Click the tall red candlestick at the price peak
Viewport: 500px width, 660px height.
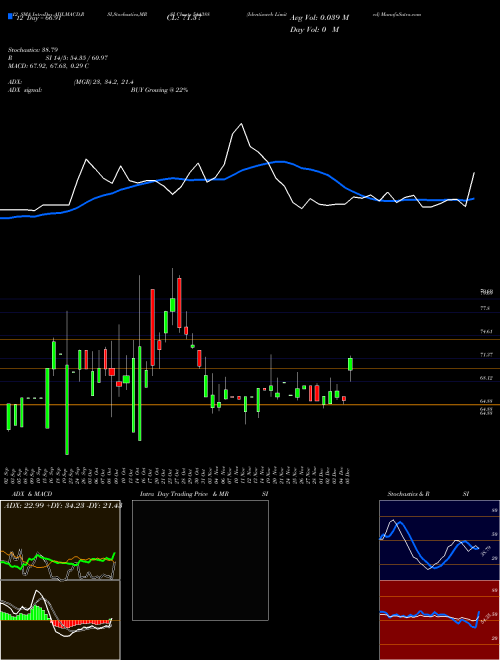pyautogui.click(x=179, y=303)
